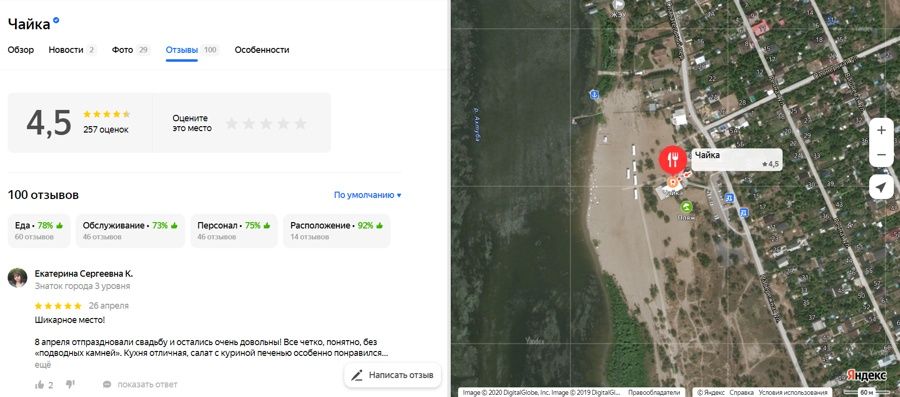Expand review text via ещё
The height and width of the screenshot is (397, 900).
[x=42, y=364]
